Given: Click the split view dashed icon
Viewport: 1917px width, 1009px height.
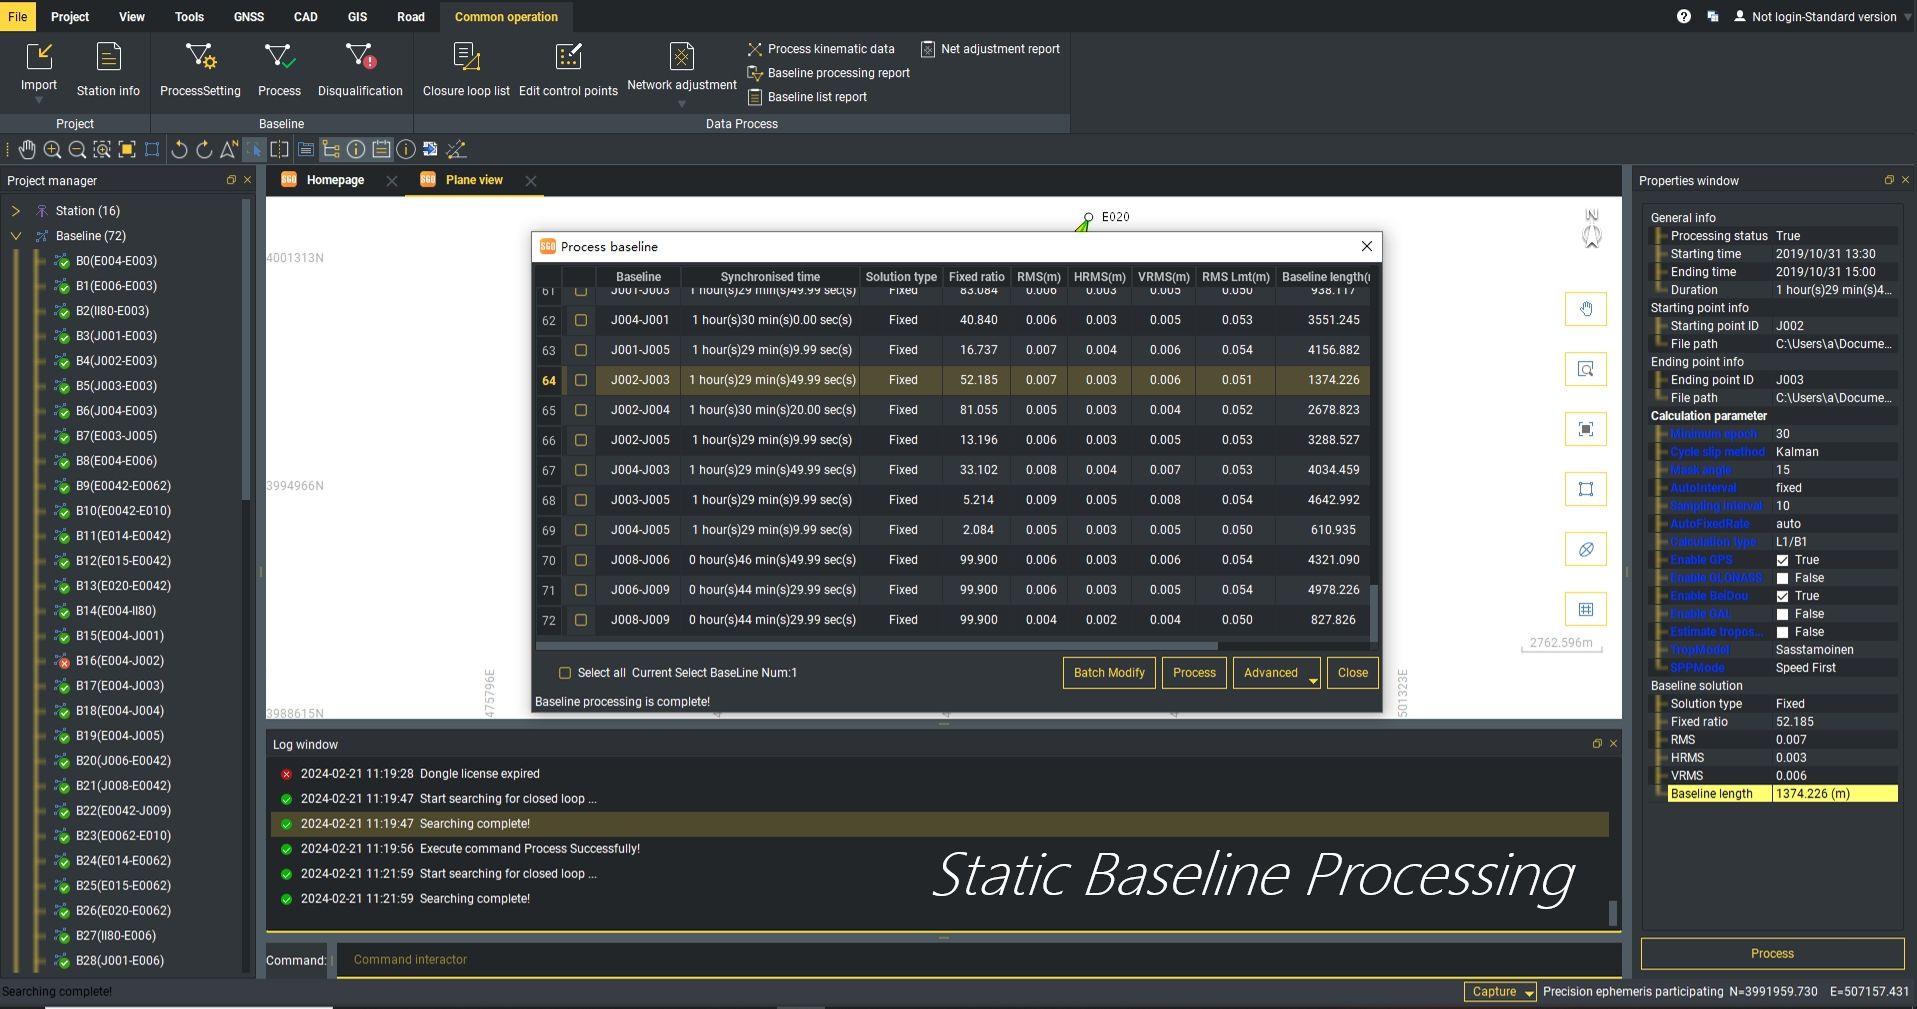Looking at the screenshot, I should tap(280, 150).
